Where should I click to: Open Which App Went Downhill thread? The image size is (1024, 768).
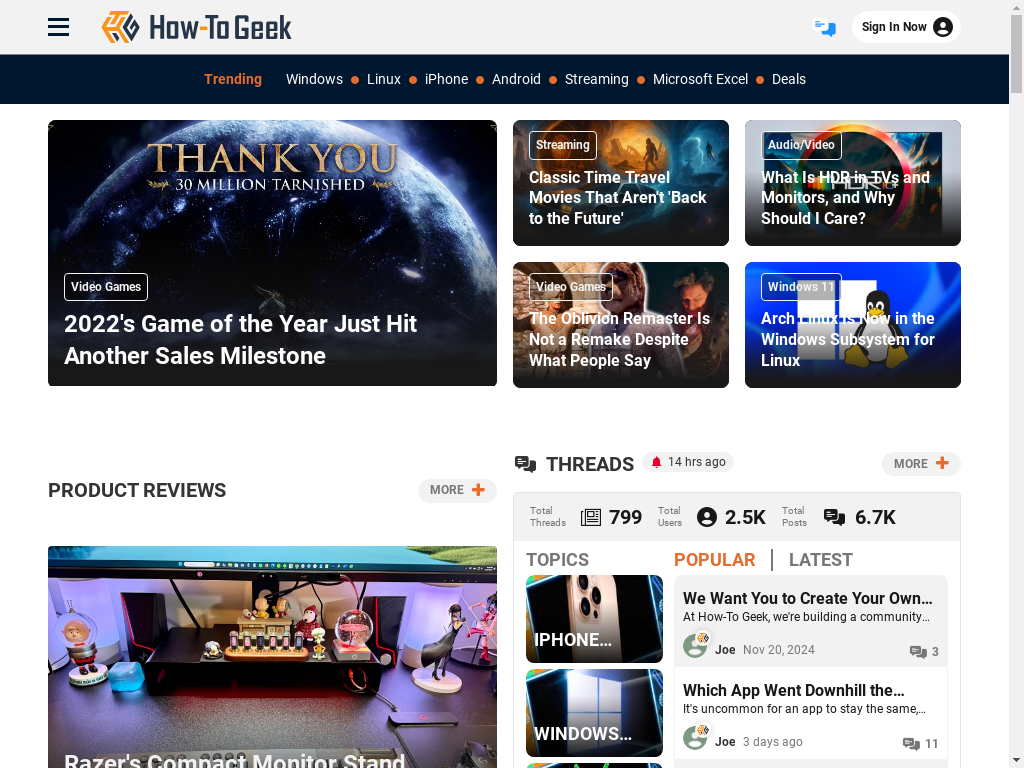793,690
